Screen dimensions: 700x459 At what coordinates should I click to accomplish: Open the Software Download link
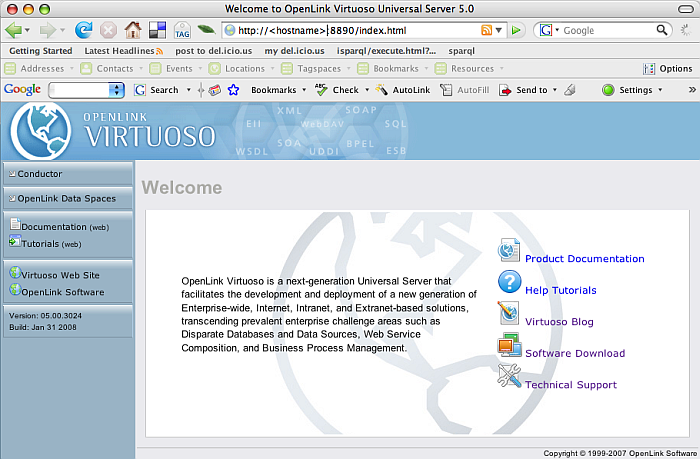click(575, 353)
